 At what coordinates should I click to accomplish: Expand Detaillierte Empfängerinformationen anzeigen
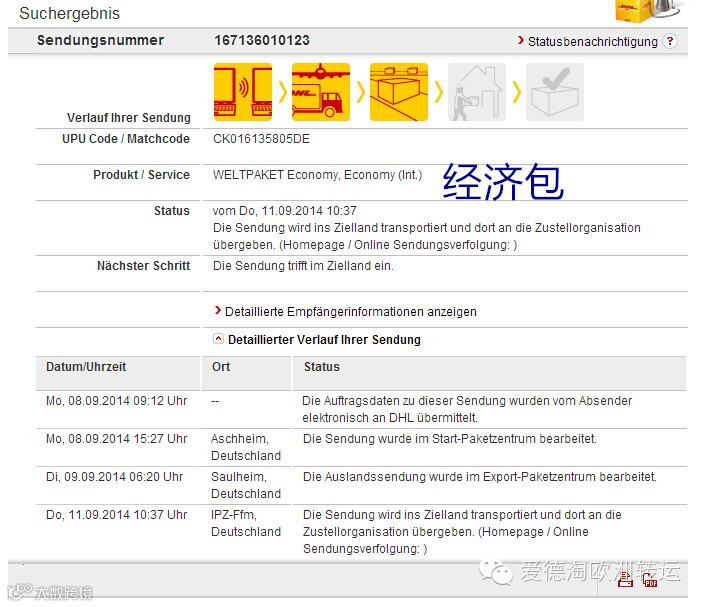pos(351,312)
